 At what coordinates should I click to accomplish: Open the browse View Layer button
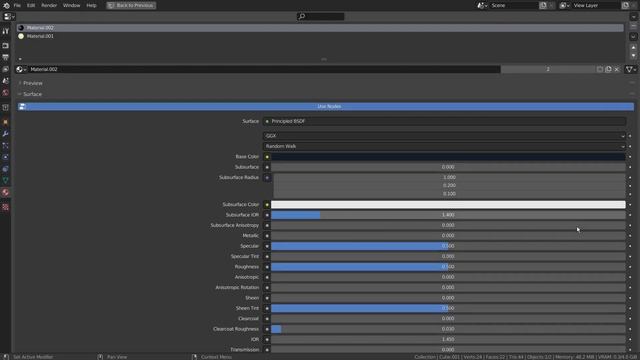pyautogui.click(x=565, y=5)
